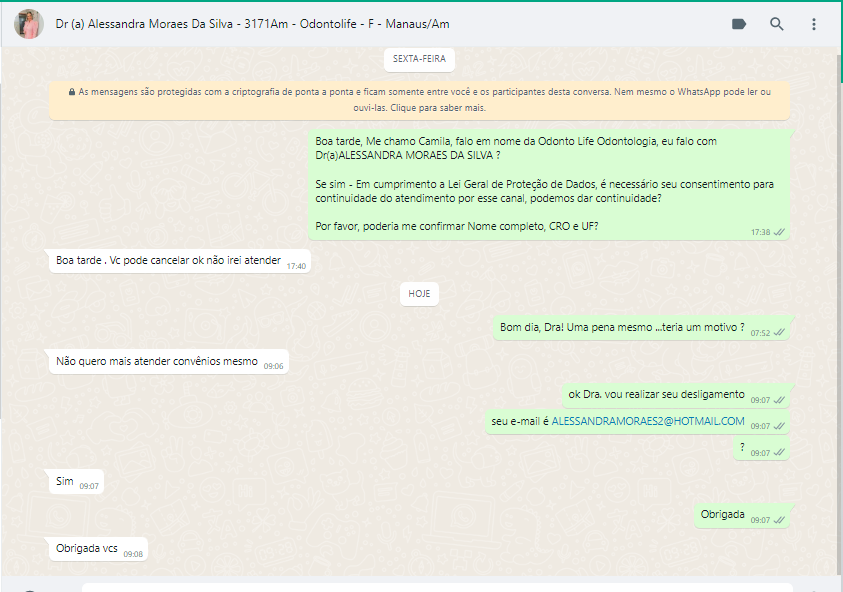Open the three-dot chat menu
The height and width of the screenshot is (592, 843).
point(814,24)
